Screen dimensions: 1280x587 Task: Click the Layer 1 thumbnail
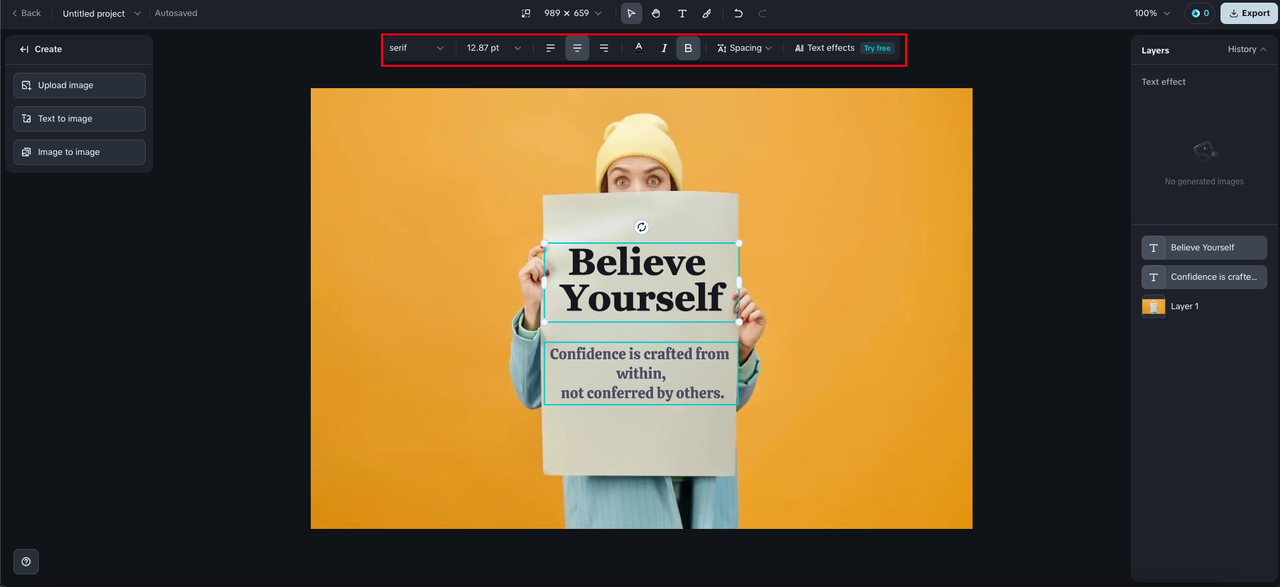[1154, 307]
